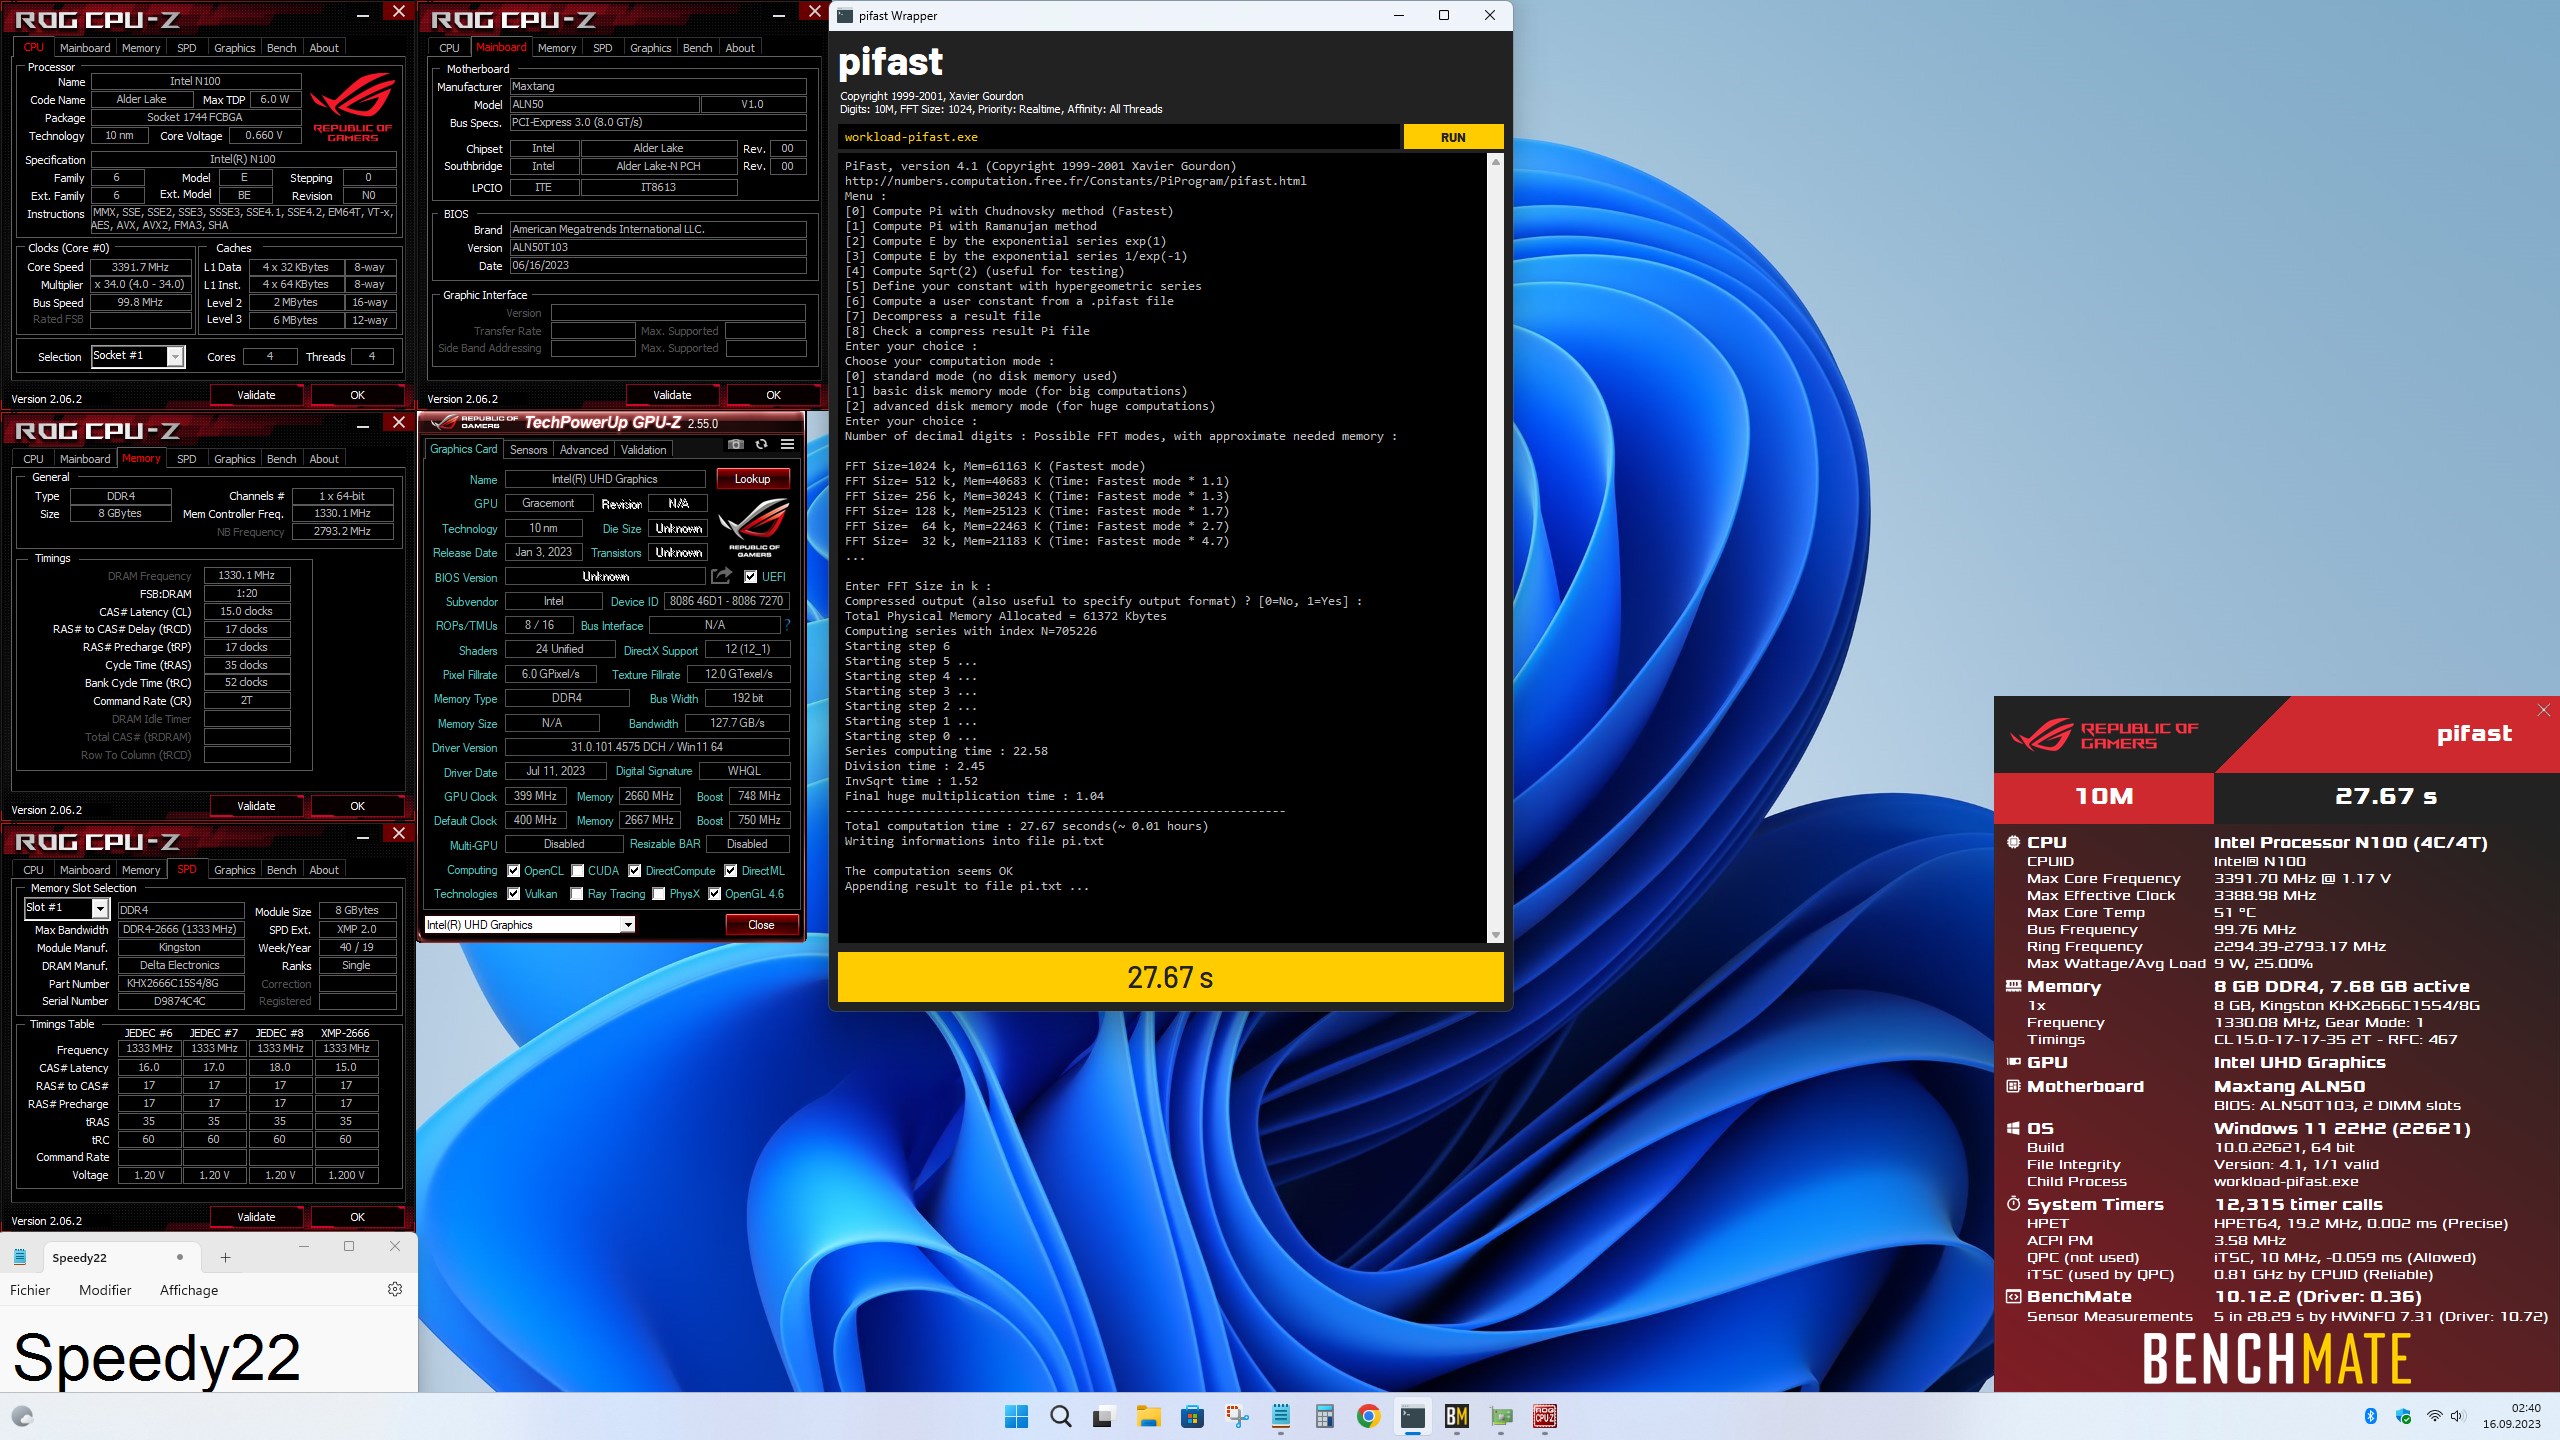The image size is (2560, 1440).
Task: Switch to Notepad via taskbar icon
Action: (1280, 1416)
